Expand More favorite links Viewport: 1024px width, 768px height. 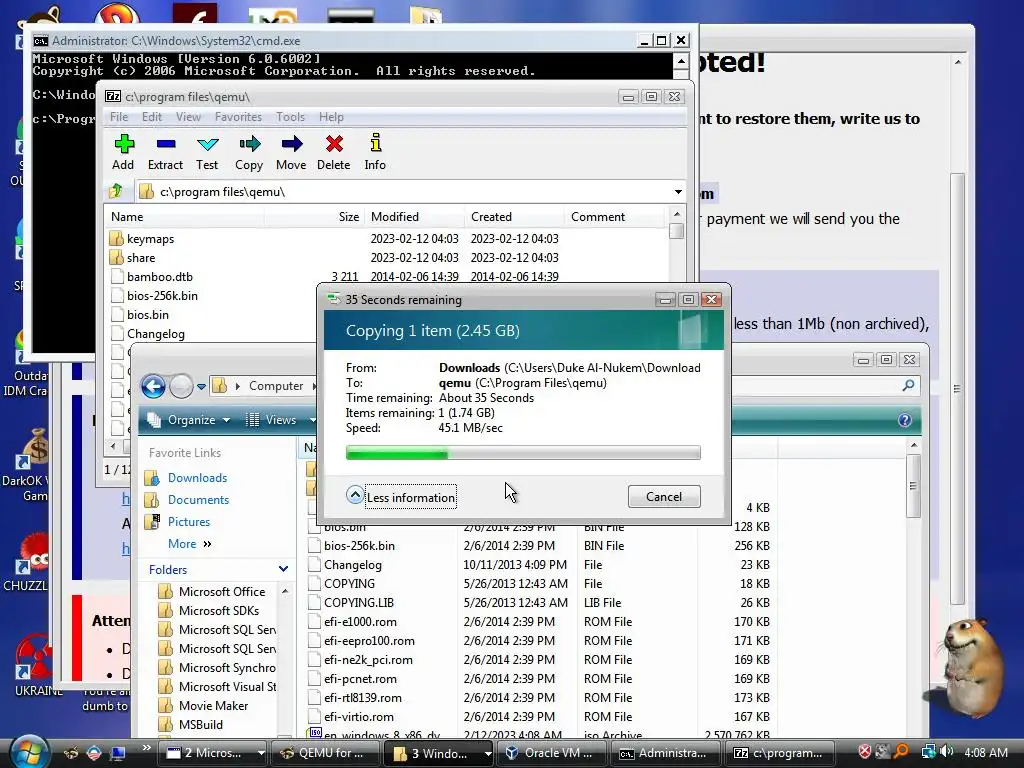point(189,543)
